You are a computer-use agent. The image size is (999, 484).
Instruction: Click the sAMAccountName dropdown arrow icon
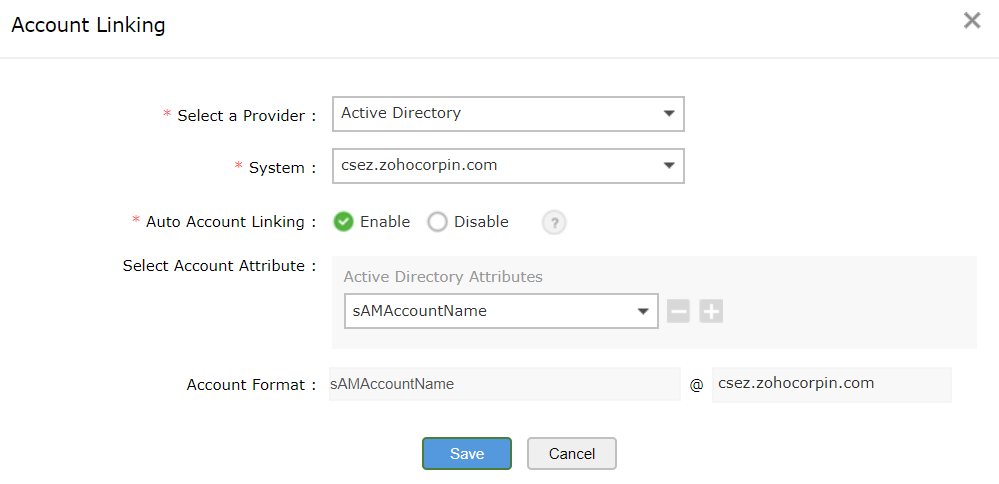[643, 311]
